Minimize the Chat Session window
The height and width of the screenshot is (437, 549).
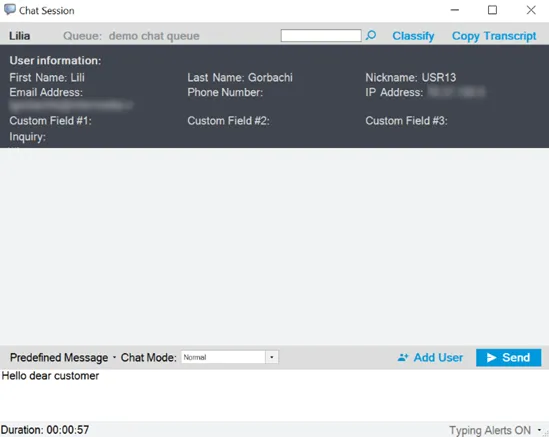click(x=454, y=10)
